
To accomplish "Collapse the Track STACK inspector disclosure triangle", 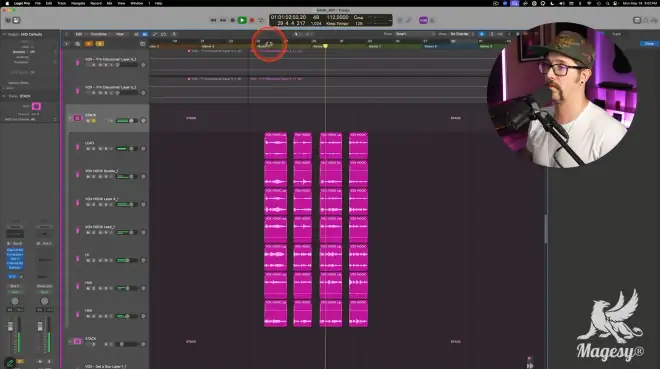I will [4, 96].
